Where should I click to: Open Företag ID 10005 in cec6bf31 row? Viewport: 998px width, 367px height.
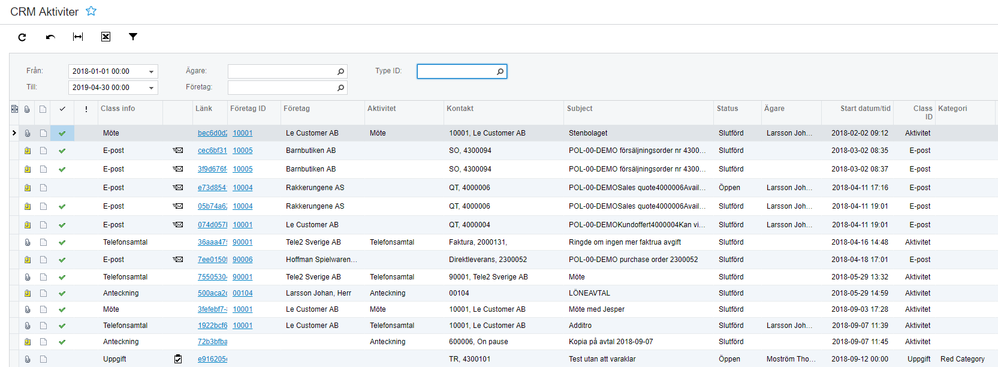(242, 151)
